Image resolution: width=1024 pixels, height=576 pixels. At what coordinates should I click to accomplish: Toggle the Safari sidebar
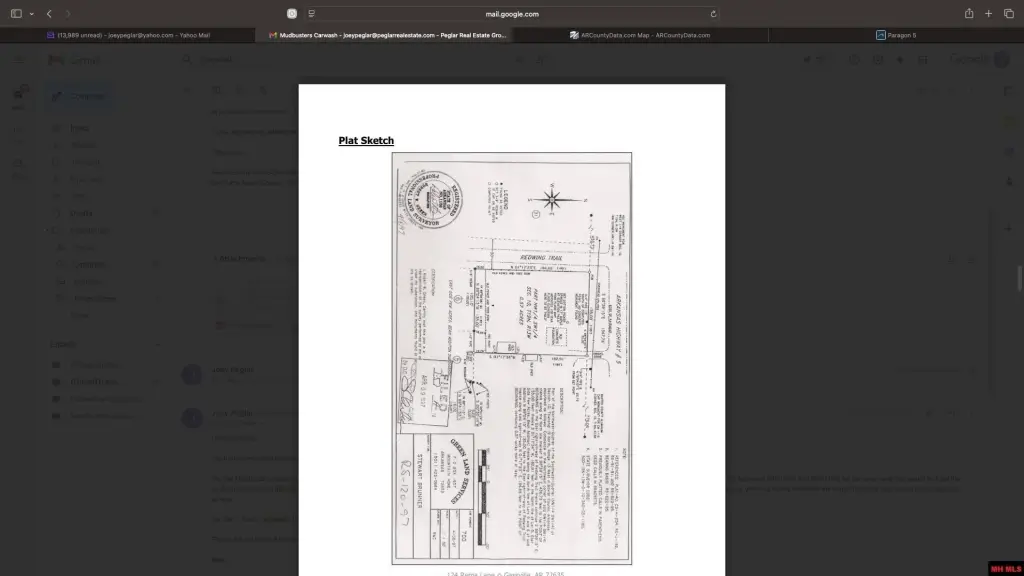point(16,14)
